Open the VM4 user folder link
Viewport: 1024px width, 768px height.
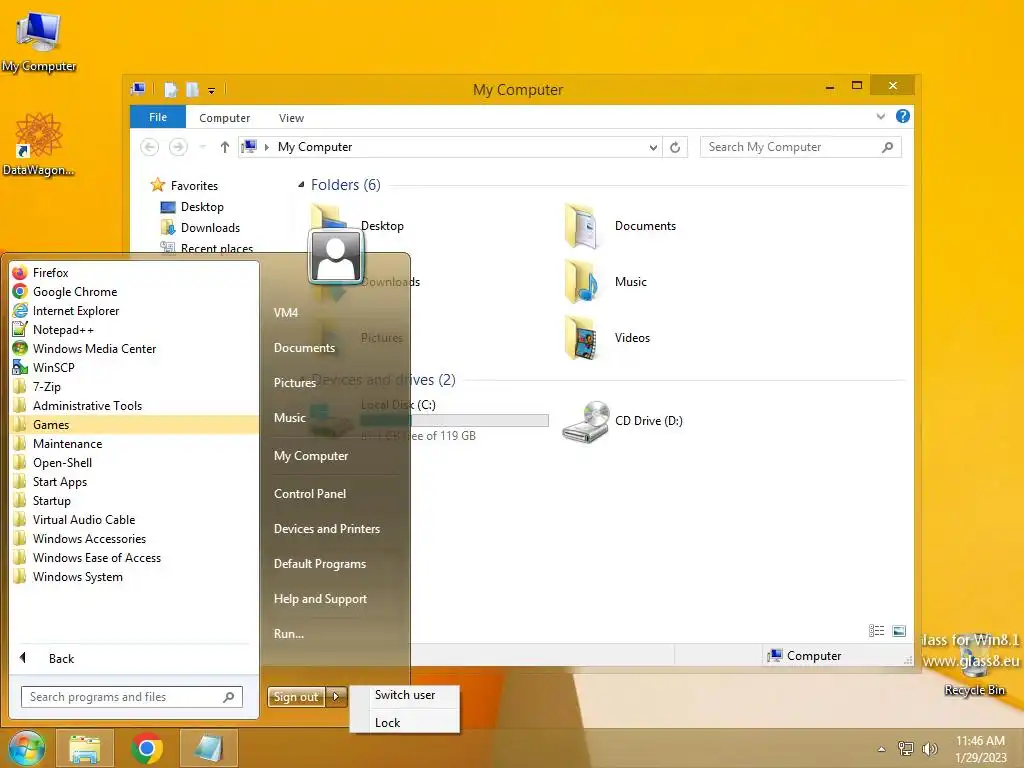[x=285, y=313]
